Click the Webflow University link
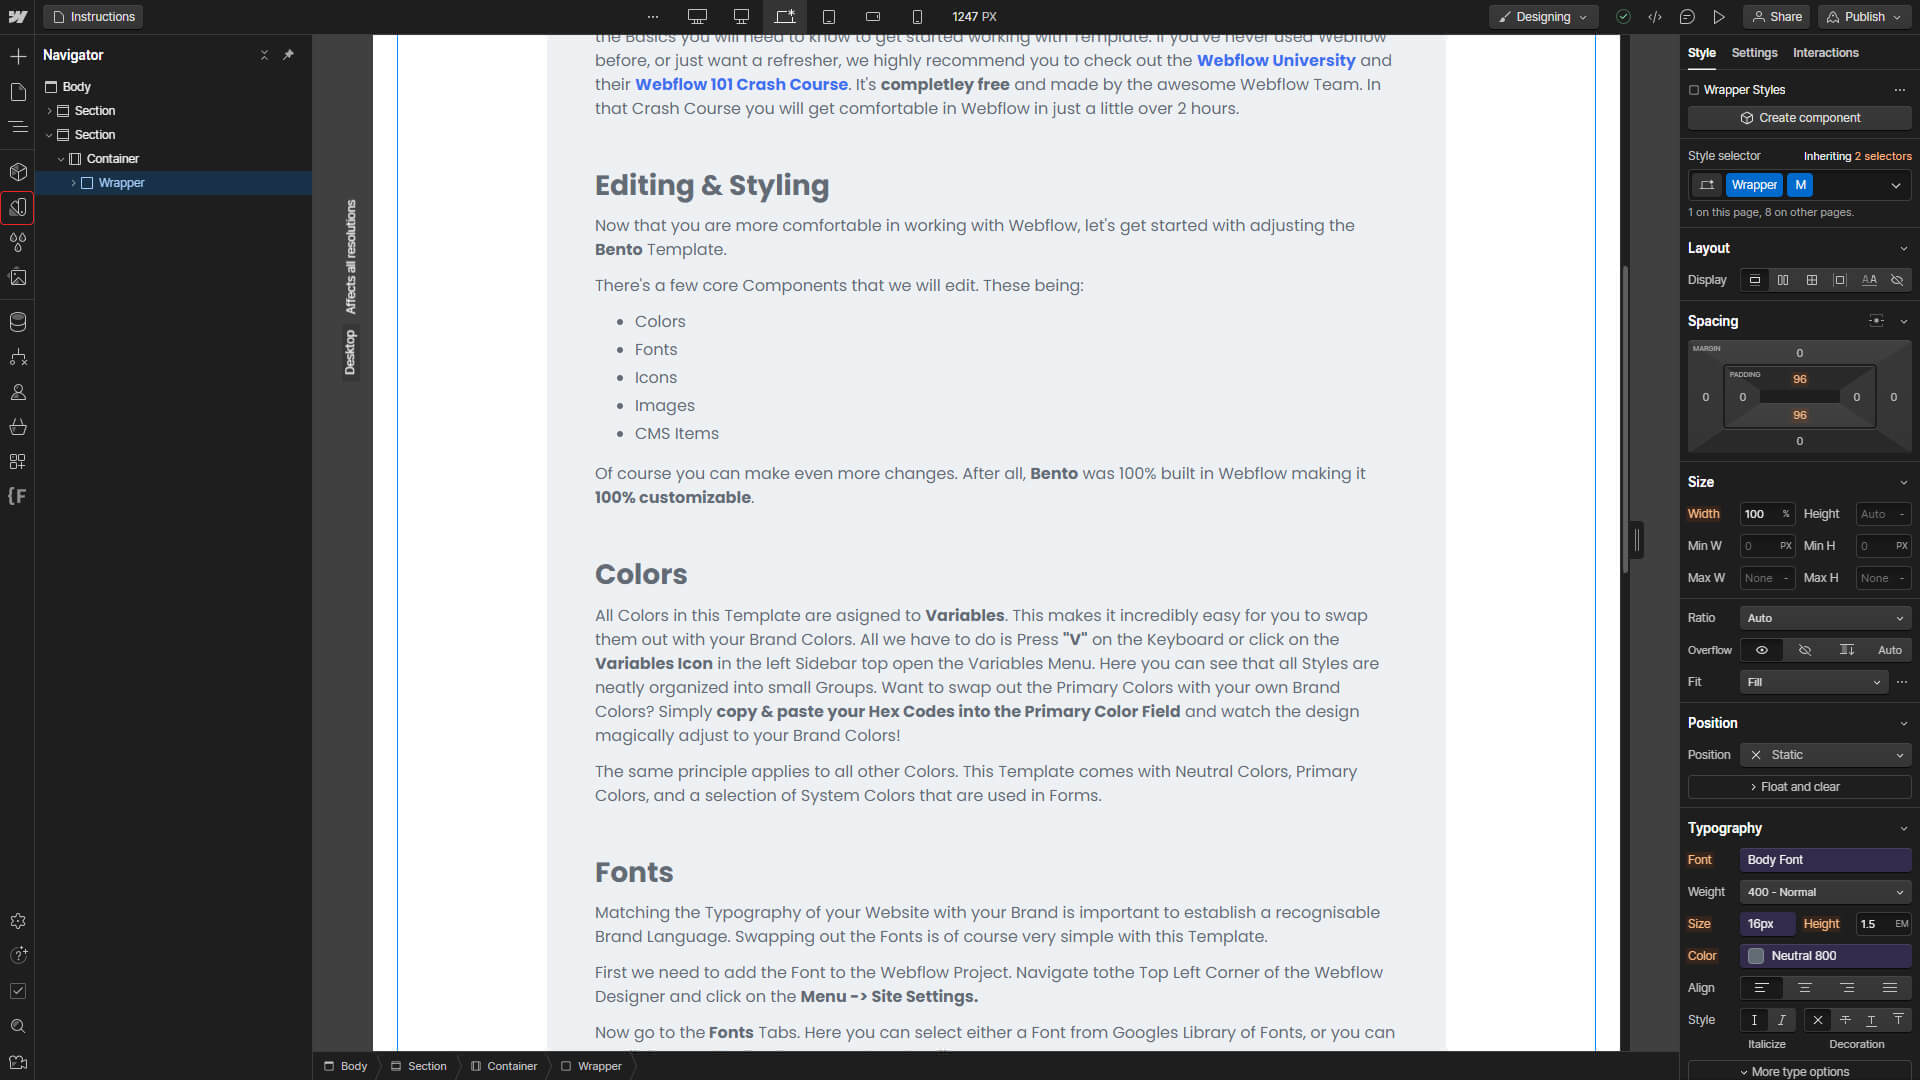The width and height of the screenshot is (1920, 1080). (x=1274, y=61)
